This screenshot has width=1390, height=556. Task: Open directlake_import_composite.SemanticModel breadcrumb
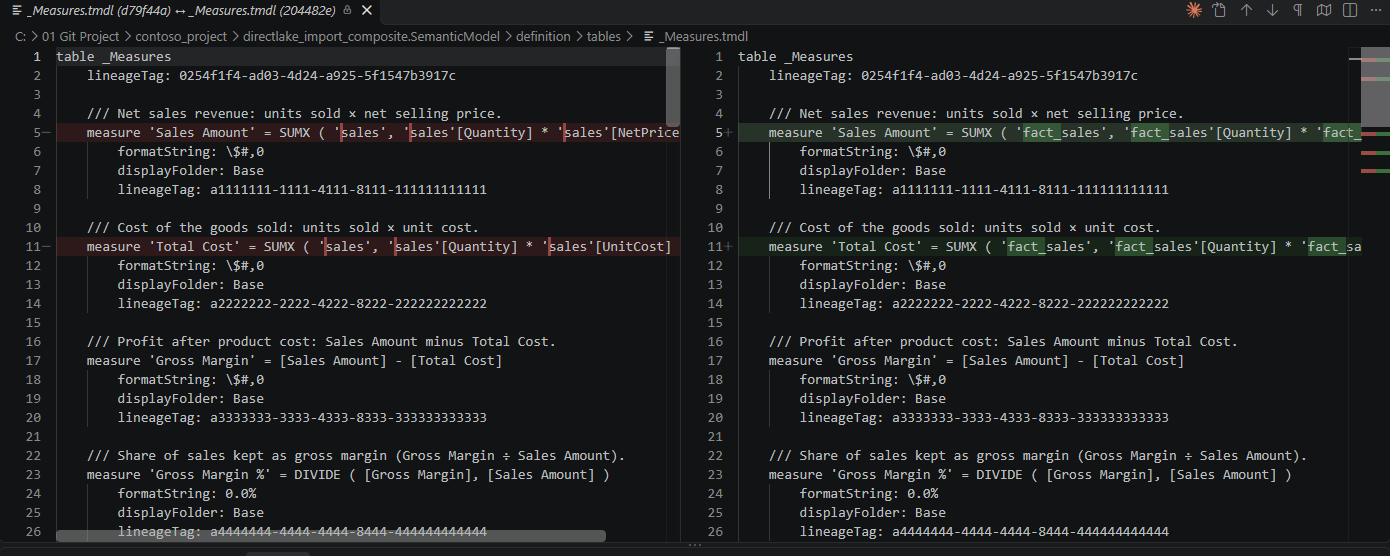(x=372, y=36)
